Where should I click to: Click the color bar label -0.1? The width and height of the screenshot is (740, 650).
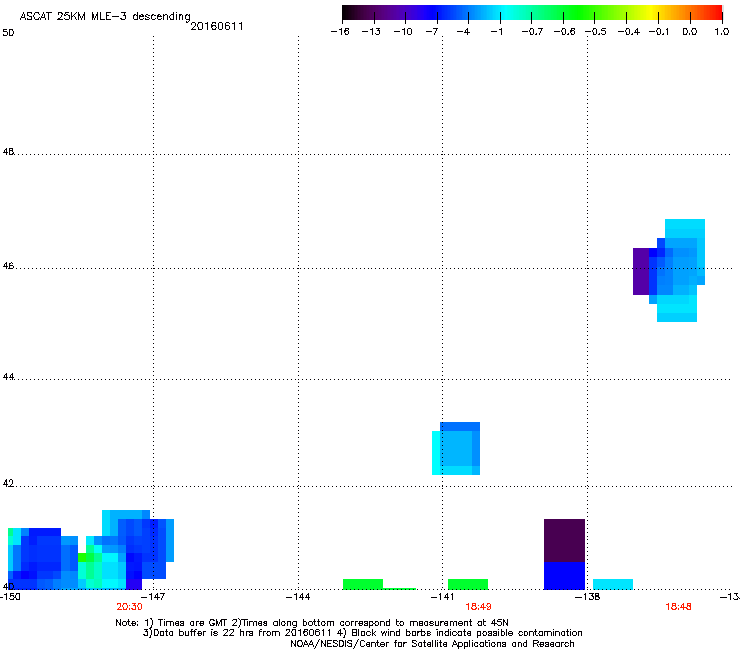(659, 32)
